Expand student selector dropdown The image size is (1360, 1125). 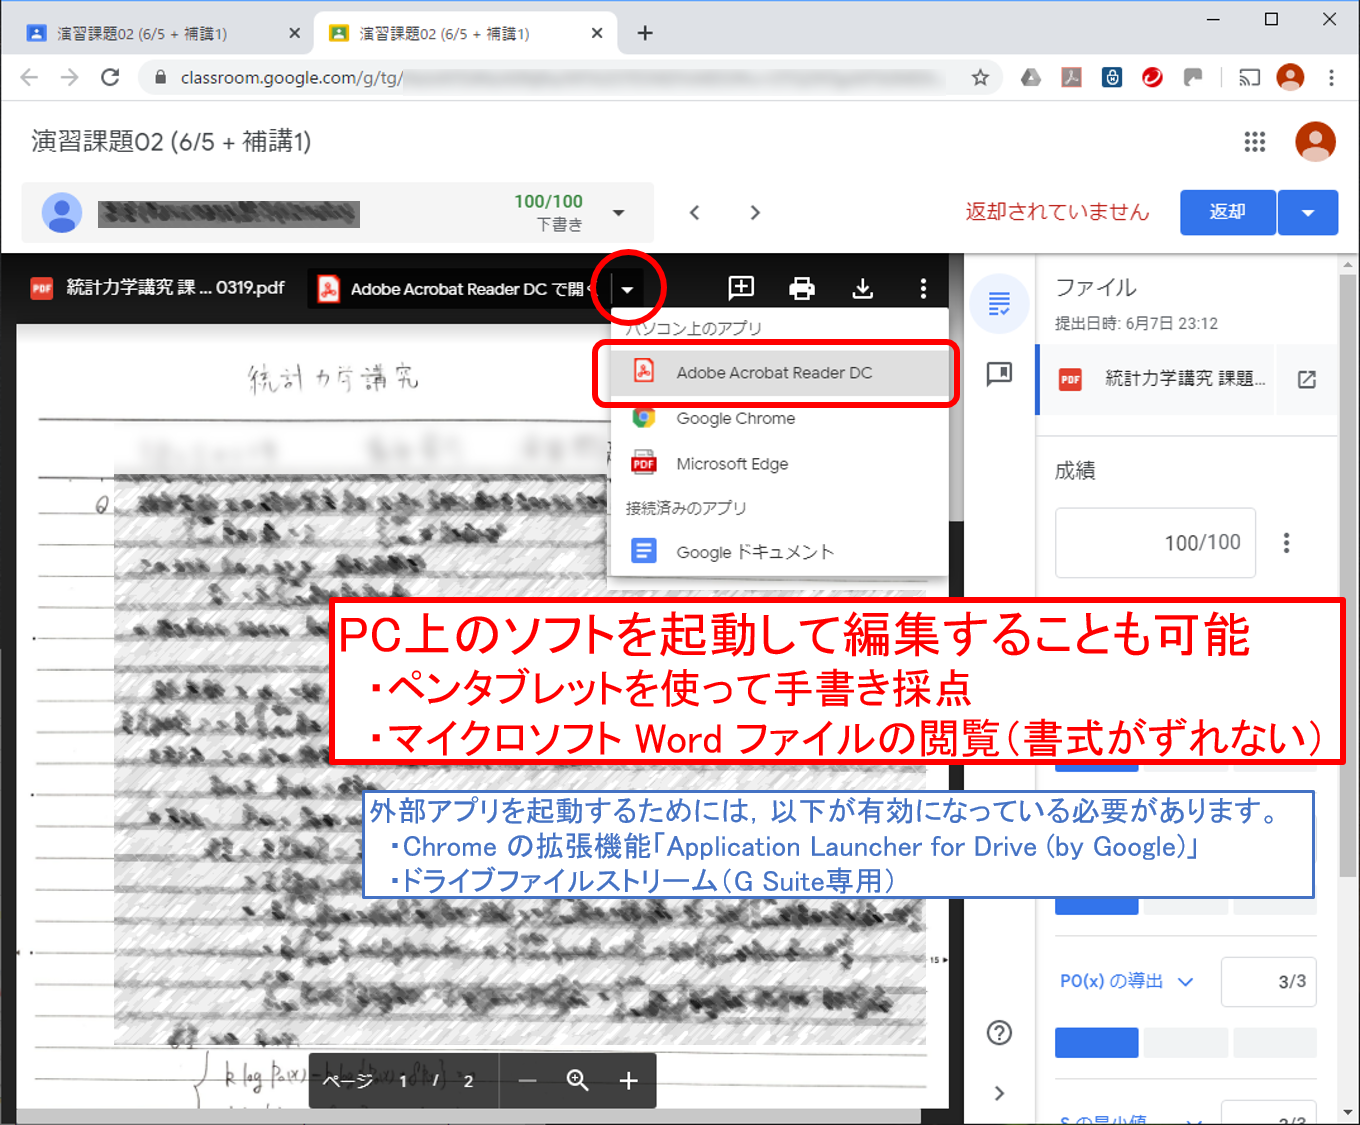pos(619,212)
